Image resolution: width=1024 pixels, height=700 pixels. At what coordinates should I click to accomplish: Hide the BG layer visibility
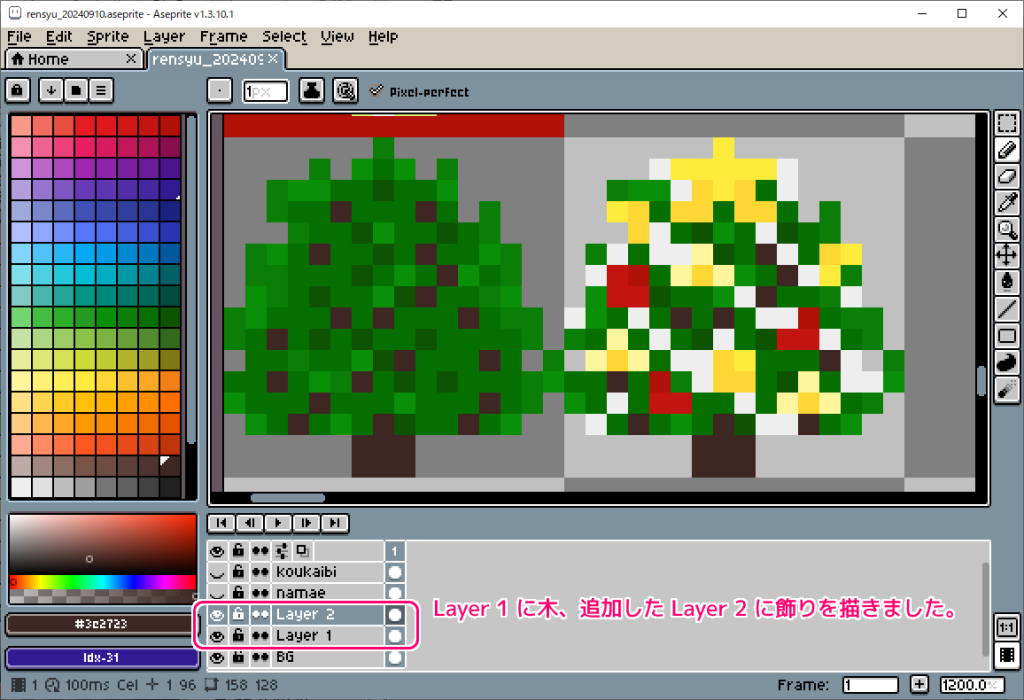(217, 658)
